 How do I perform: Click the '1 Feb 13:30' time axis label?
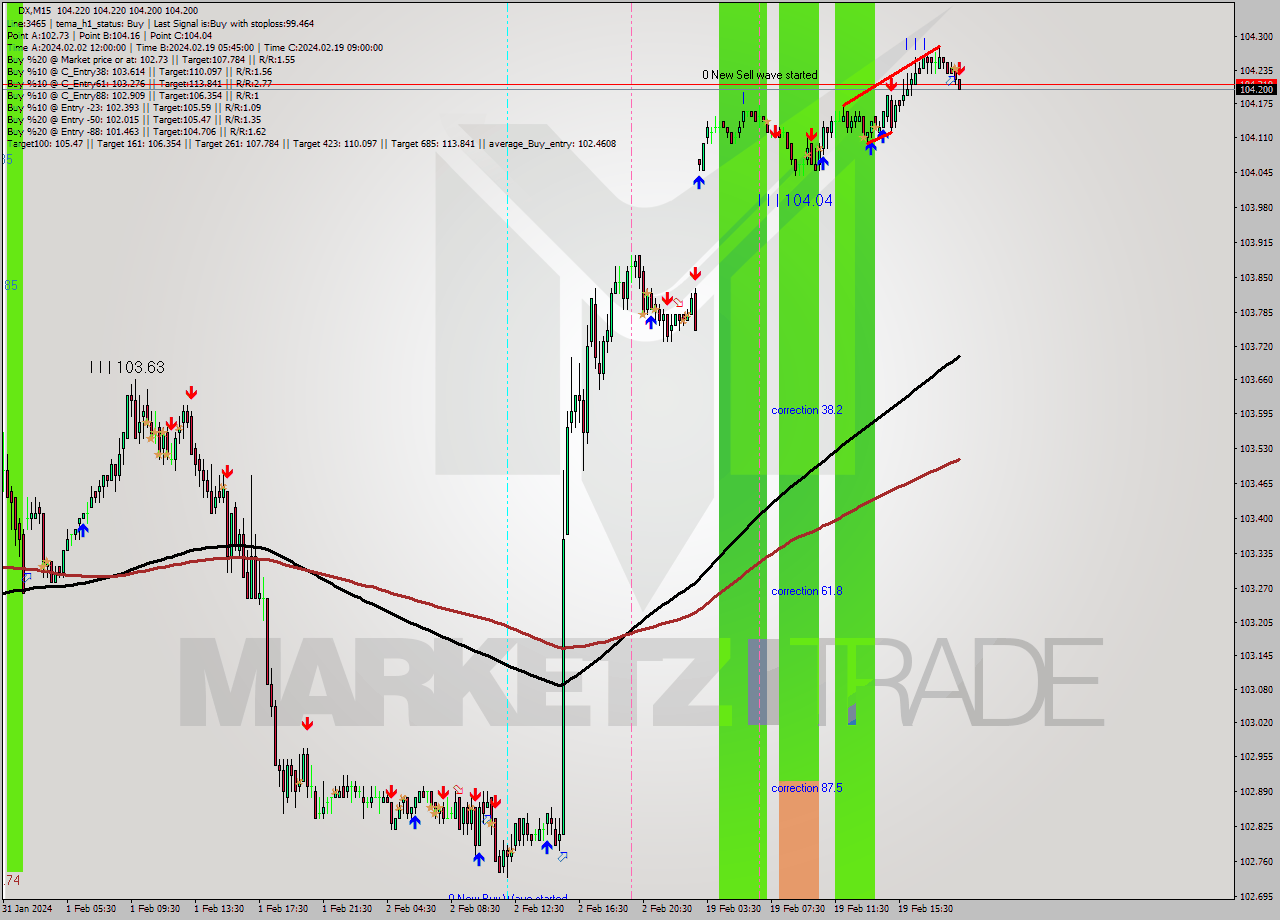(219, 909)
